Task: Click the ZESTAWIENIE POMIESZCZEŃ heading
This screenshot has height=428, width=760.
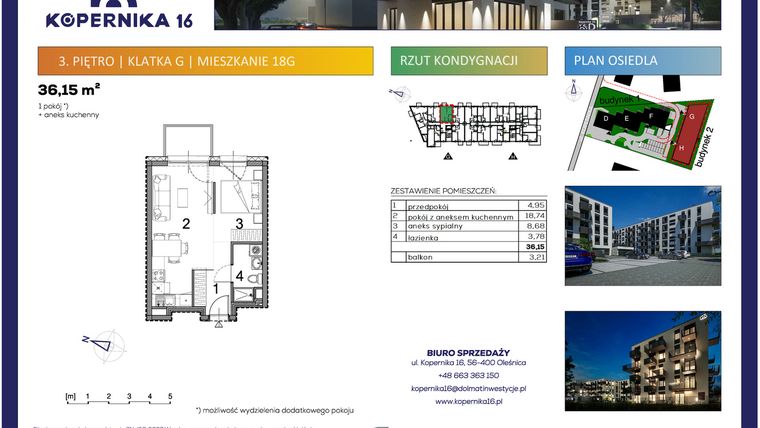Action: (x=443, y=191)
